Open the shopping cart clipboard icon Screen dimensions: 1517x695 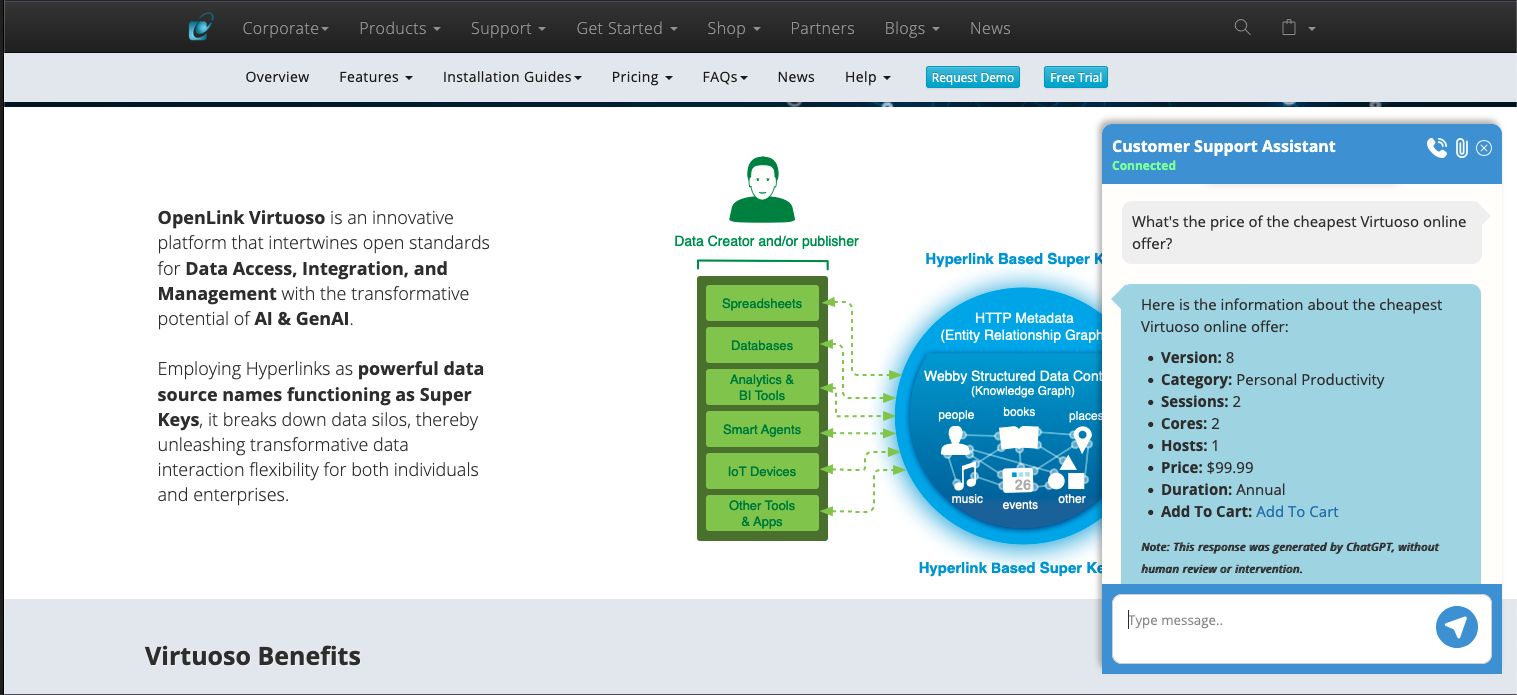(x=1289, y=27)
